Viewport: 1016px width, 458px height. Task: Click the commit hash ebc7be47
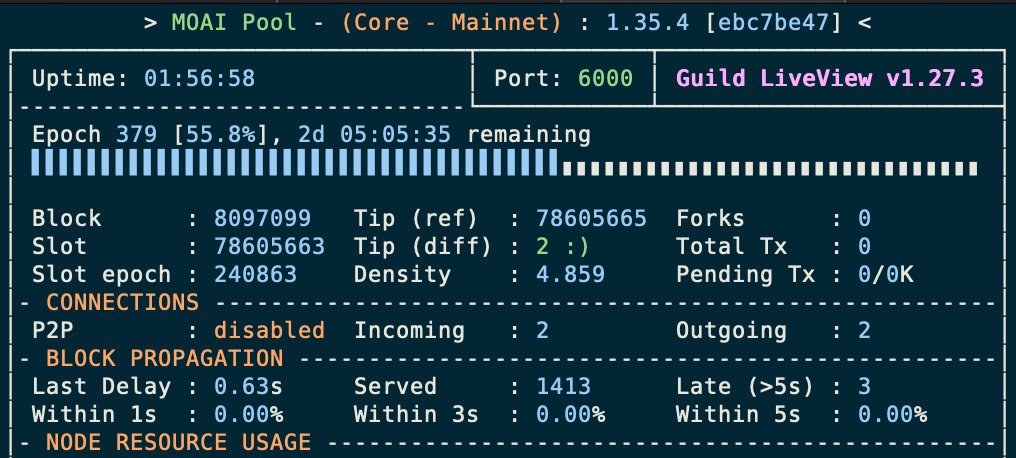[774, 23]
